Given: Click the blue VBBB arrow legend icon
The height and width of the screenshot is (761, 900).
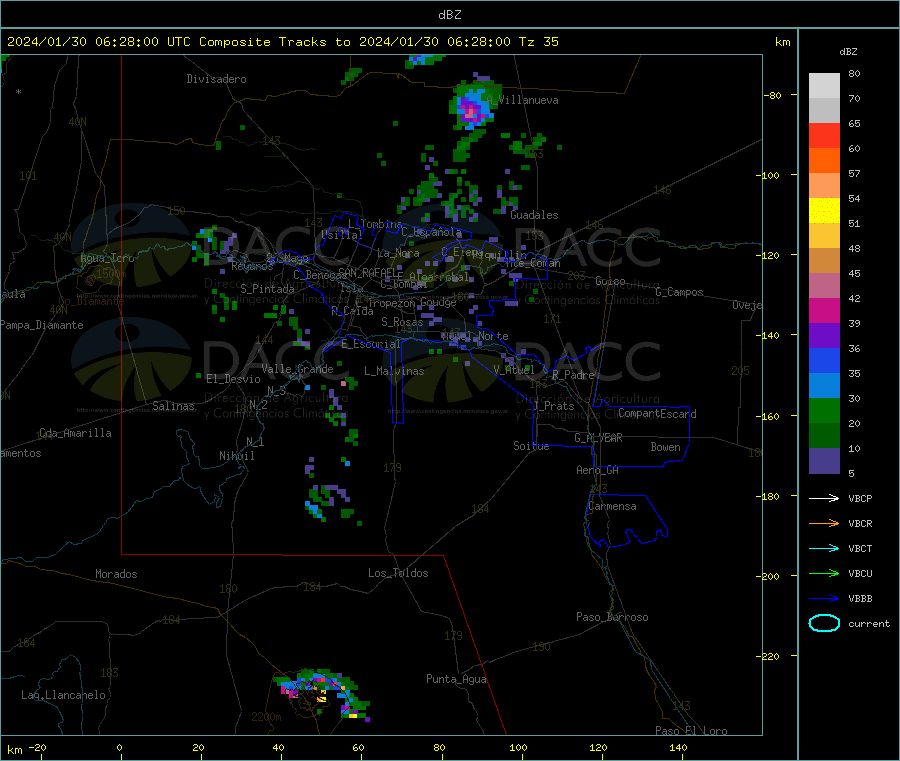Looking at the screenshot, I should (x=824, y=599).
